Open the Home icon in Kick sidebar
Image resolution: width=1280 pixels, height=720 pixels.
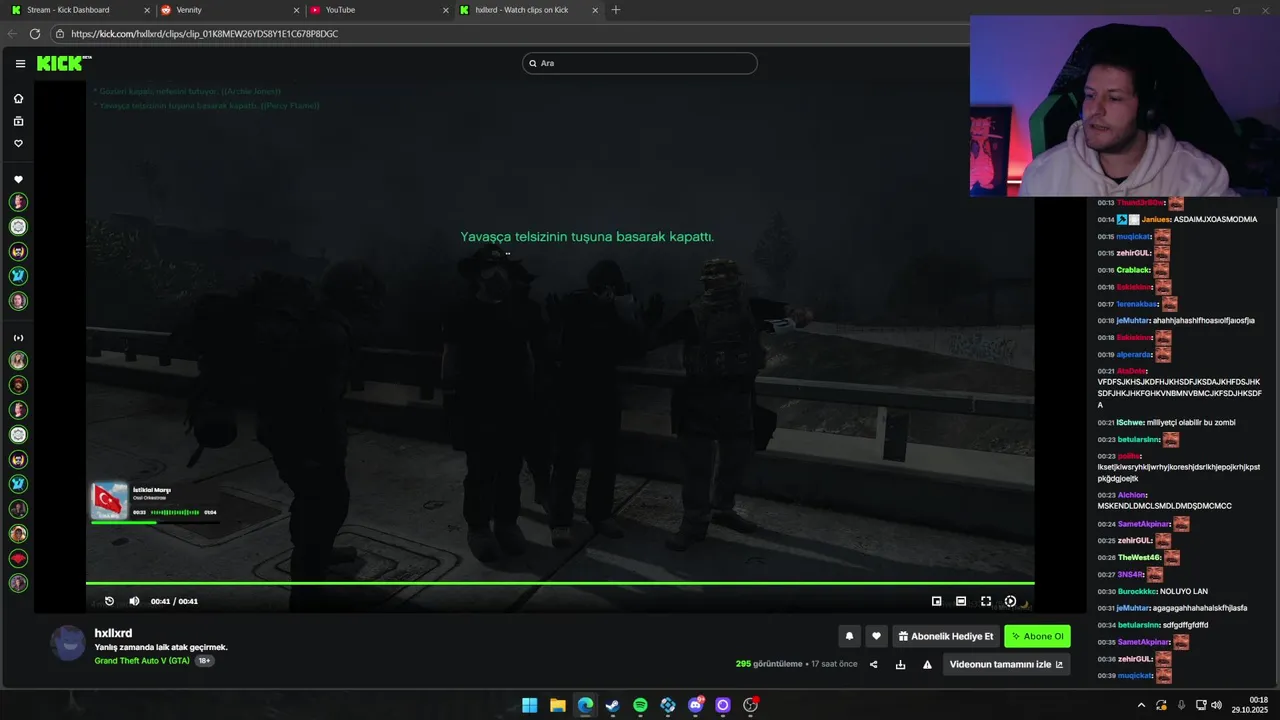18,98
